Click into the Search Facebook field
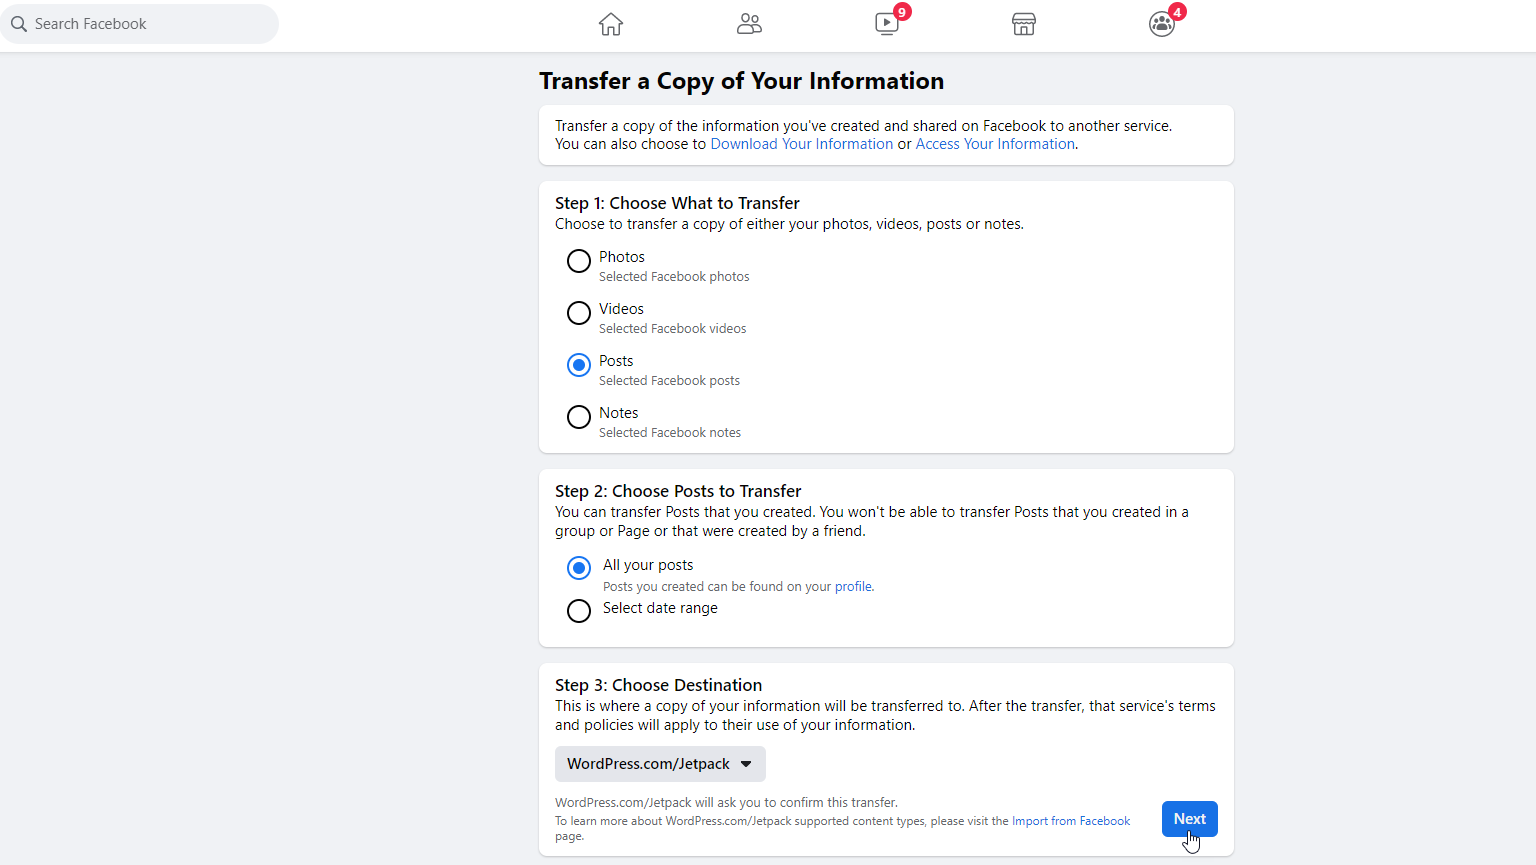 click(x=139, y=24)
